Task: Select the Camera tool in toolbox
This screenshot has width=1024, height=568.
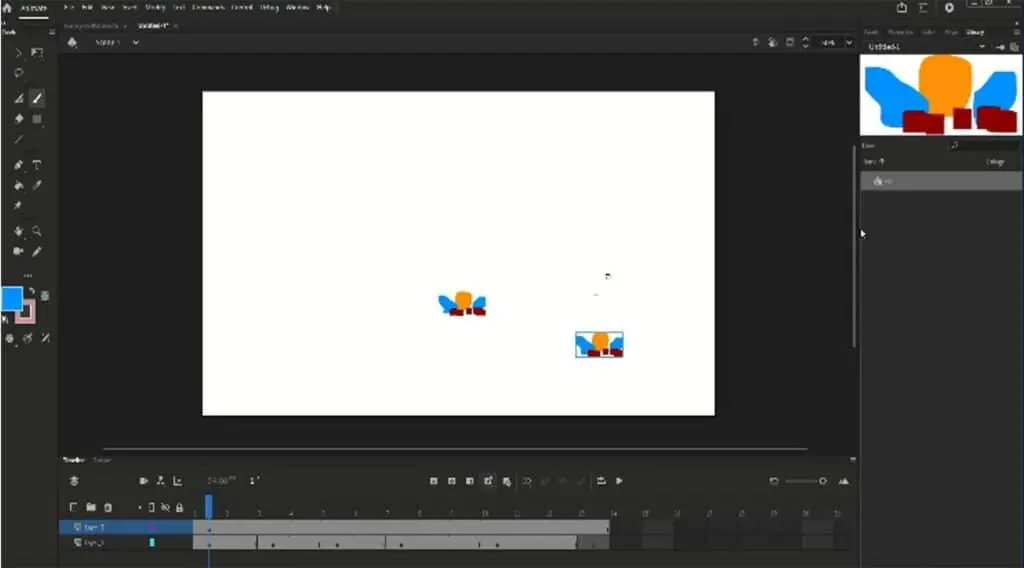Action: tap(18, 251)
